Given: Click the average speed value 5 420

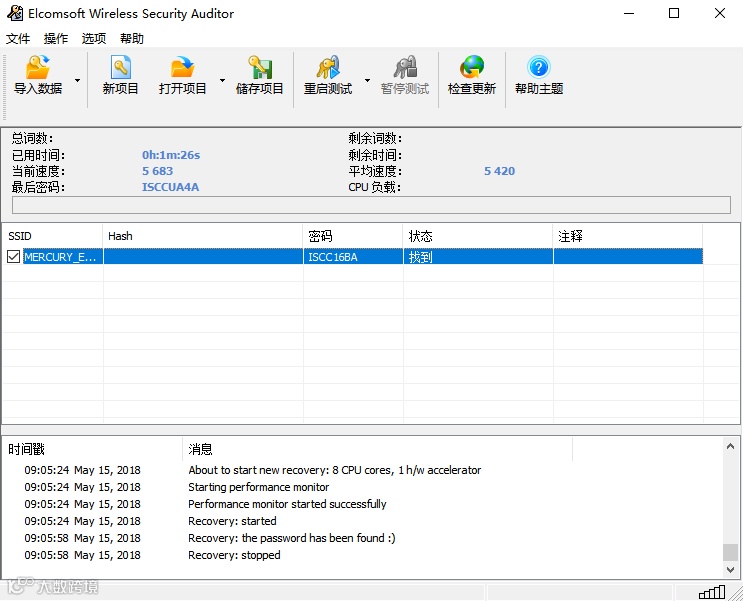Looking at the screenshot, I should point(499,171).
